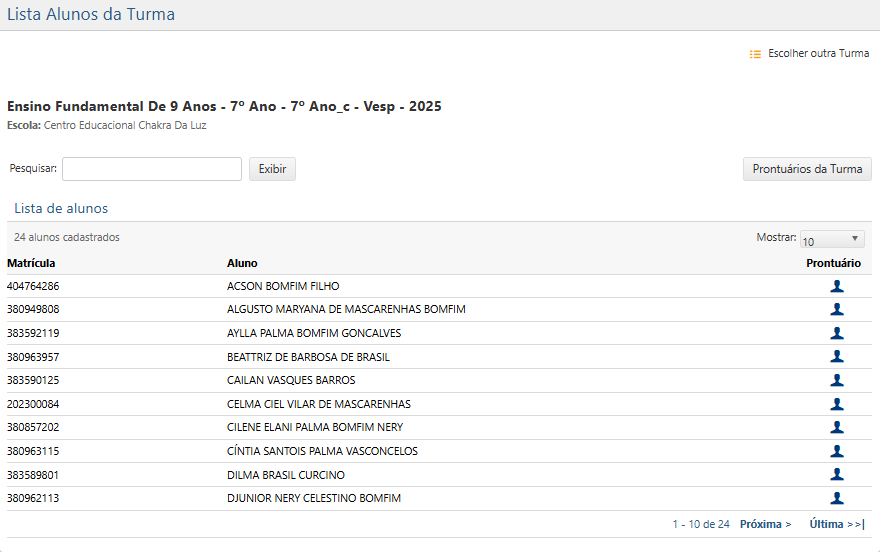
Task: Expand the Mostrar rows-per-page dropdown
Action: [x=831, y=239]
